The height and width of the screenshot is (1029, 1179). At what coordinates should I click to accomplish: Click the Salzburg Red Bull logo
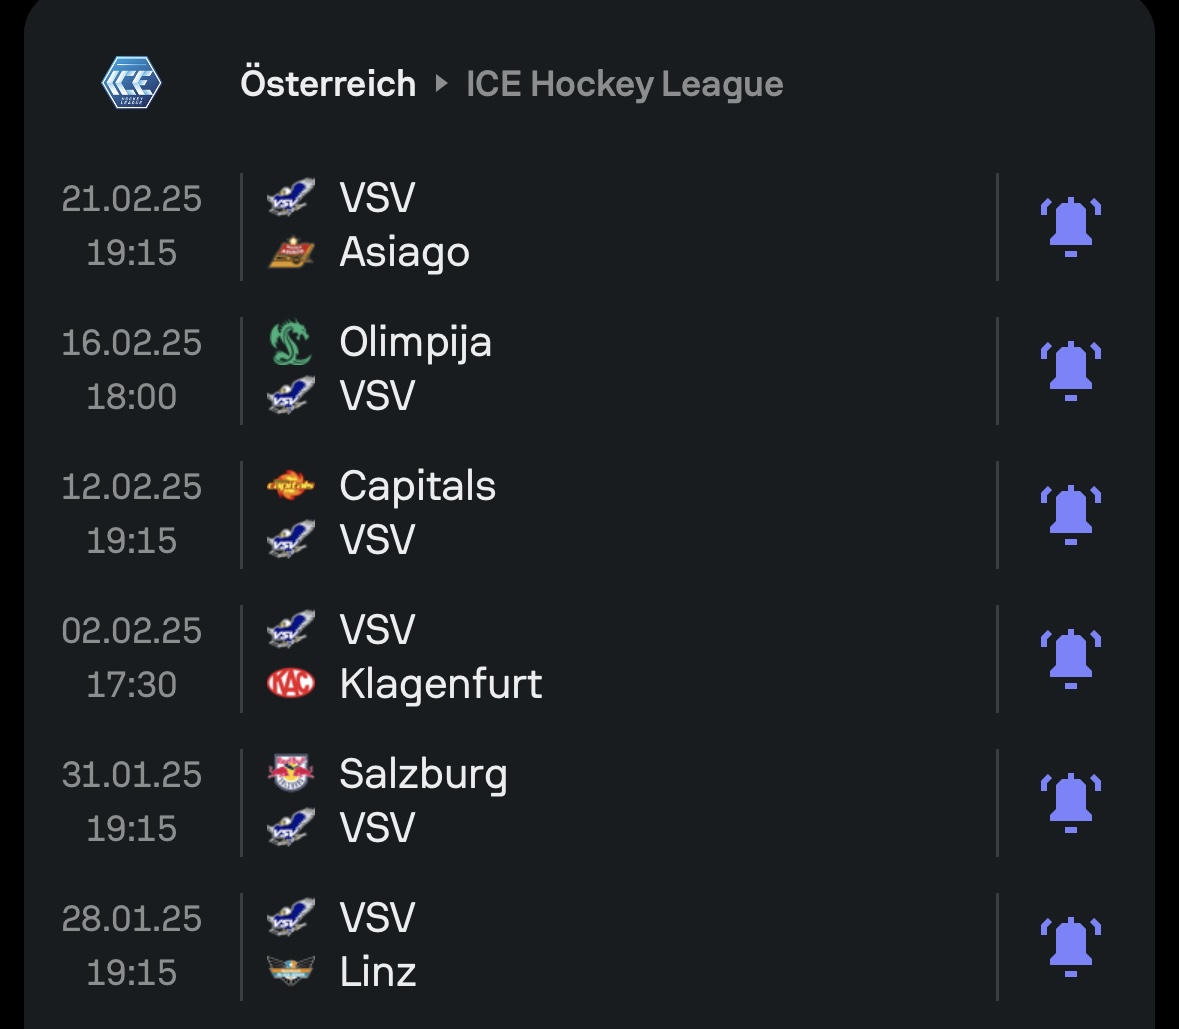[291, 774]
